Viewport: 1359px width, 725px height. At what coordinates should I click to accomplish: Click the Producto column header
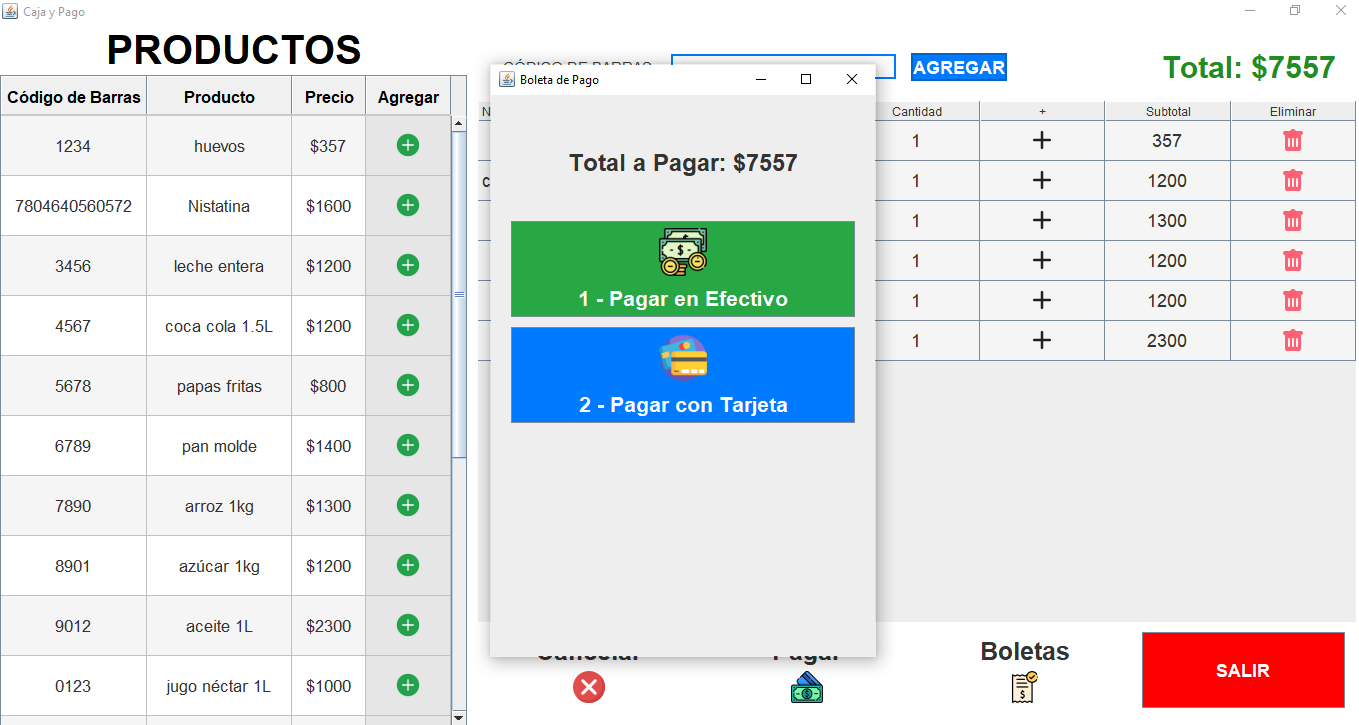pos(219,96)
